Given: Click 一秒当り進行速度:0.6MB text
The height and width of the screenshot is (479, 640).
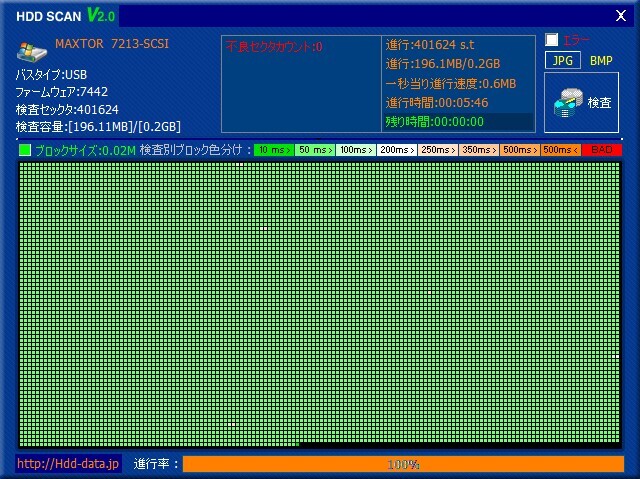Looking at the screenshot, I should 451,84.
